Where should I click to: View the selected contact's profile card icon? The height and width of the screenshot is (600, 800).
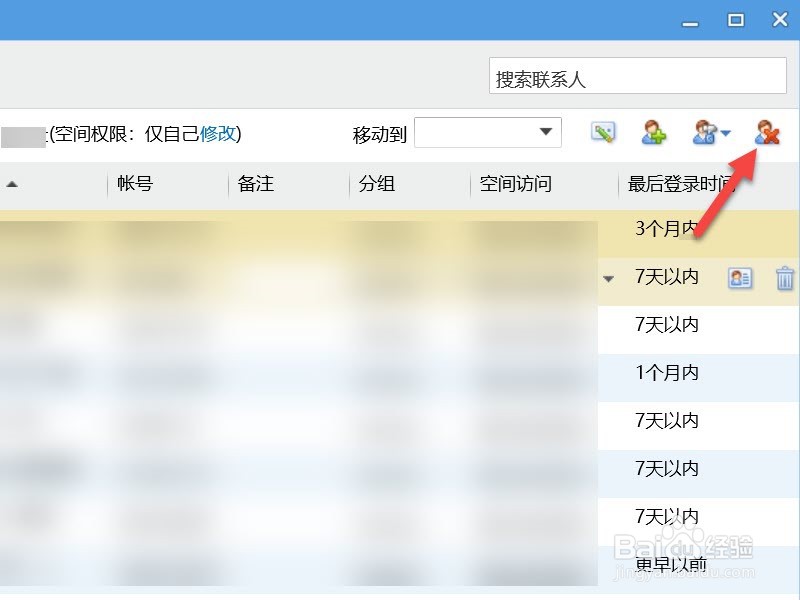tap(739, 278)
